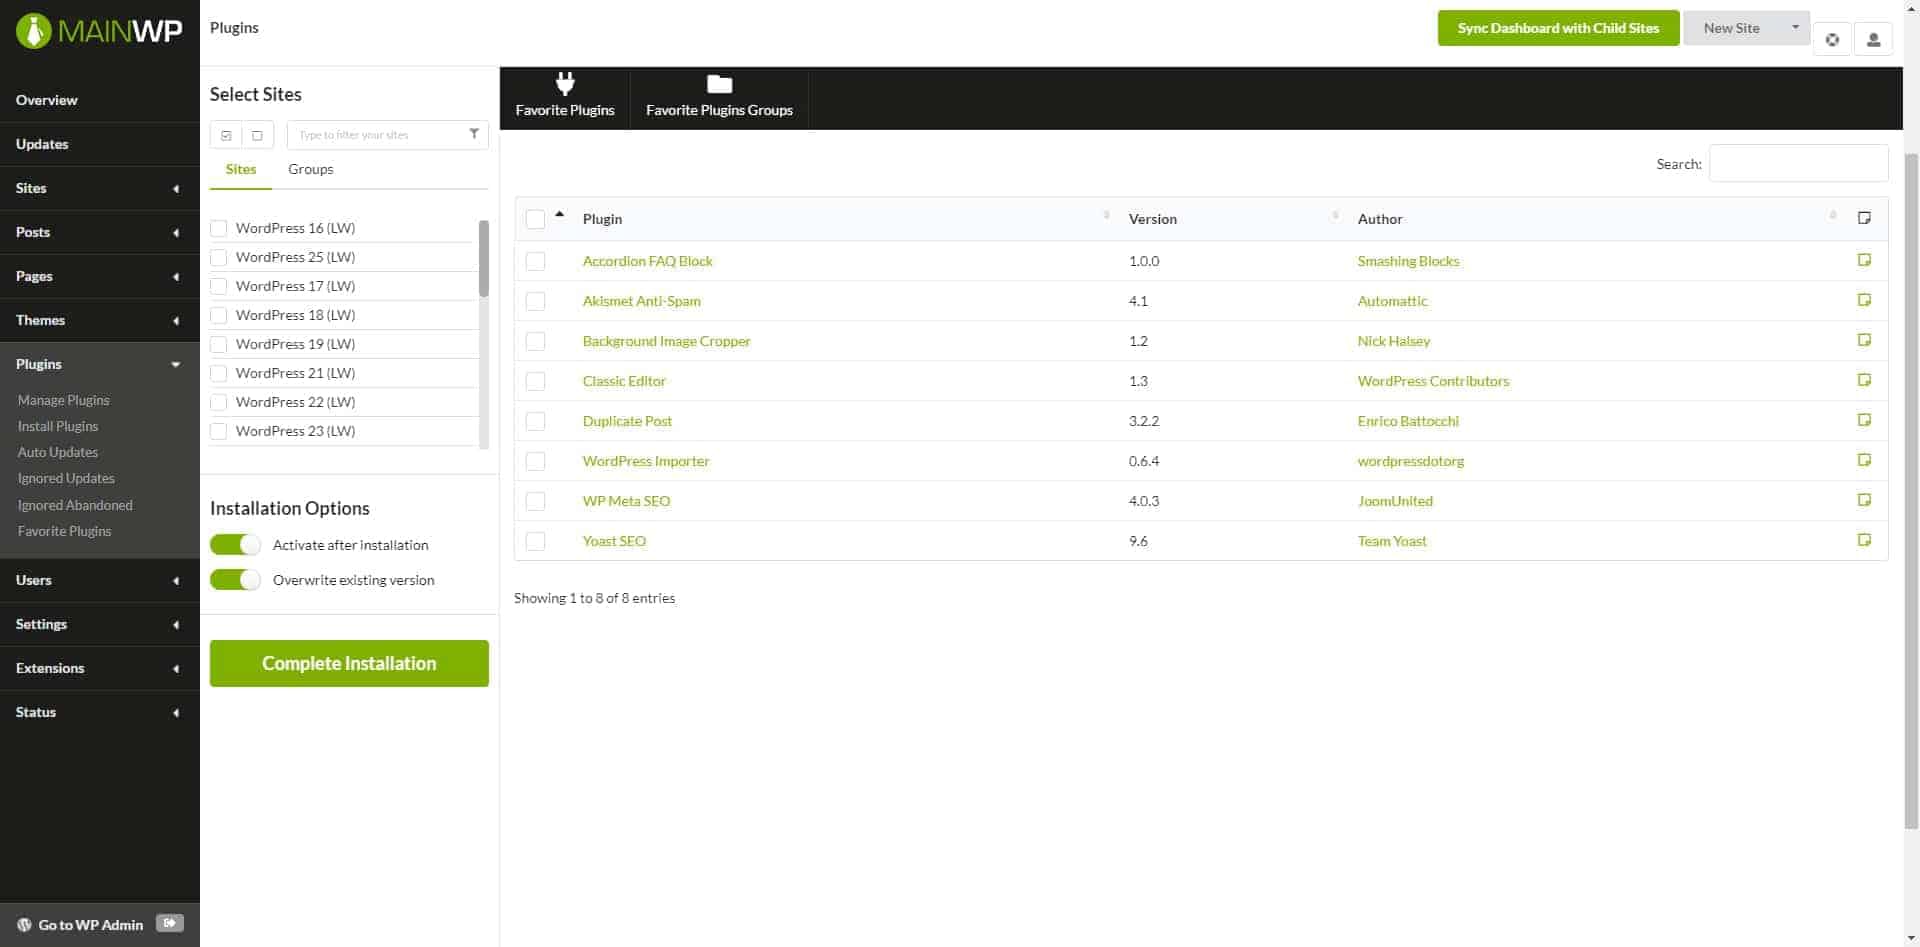Open Manage Plugins submenu item
Viewport: 1920px width, 947px height.
[64, 400]
